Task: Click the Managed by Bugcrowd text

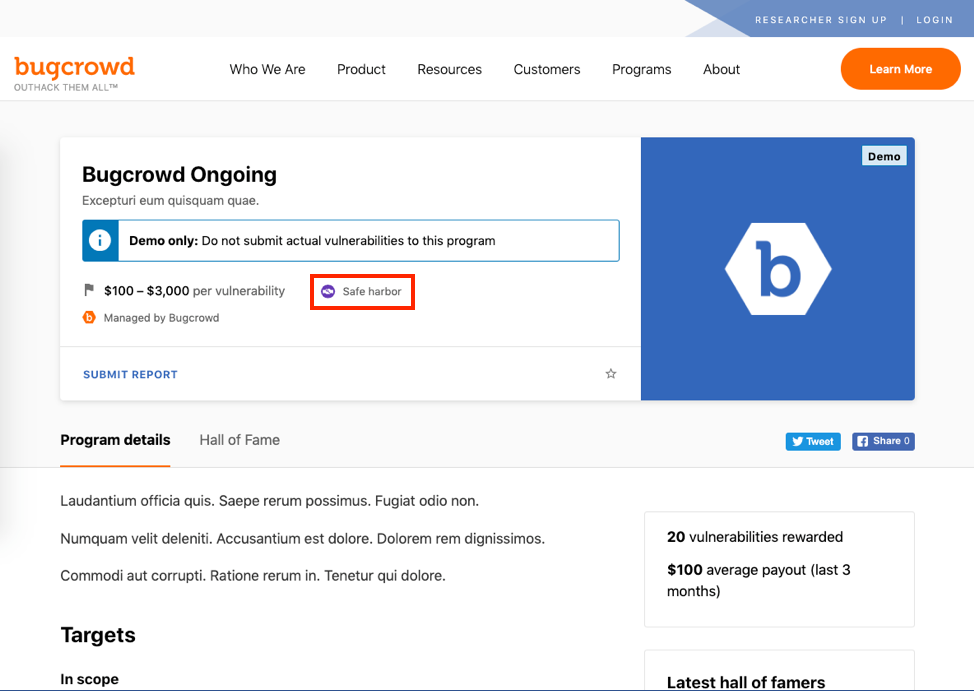Action: 162,318
